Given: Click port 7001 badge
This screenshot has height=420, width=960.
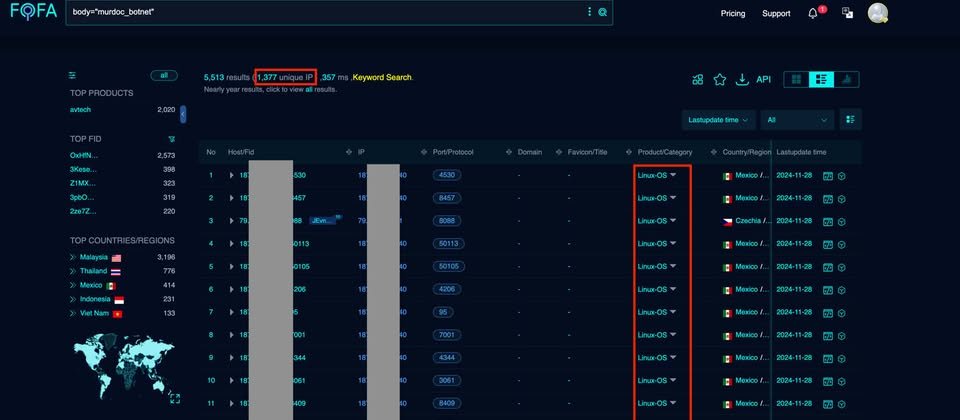Looking at the screenshot, I should (447, 336).
